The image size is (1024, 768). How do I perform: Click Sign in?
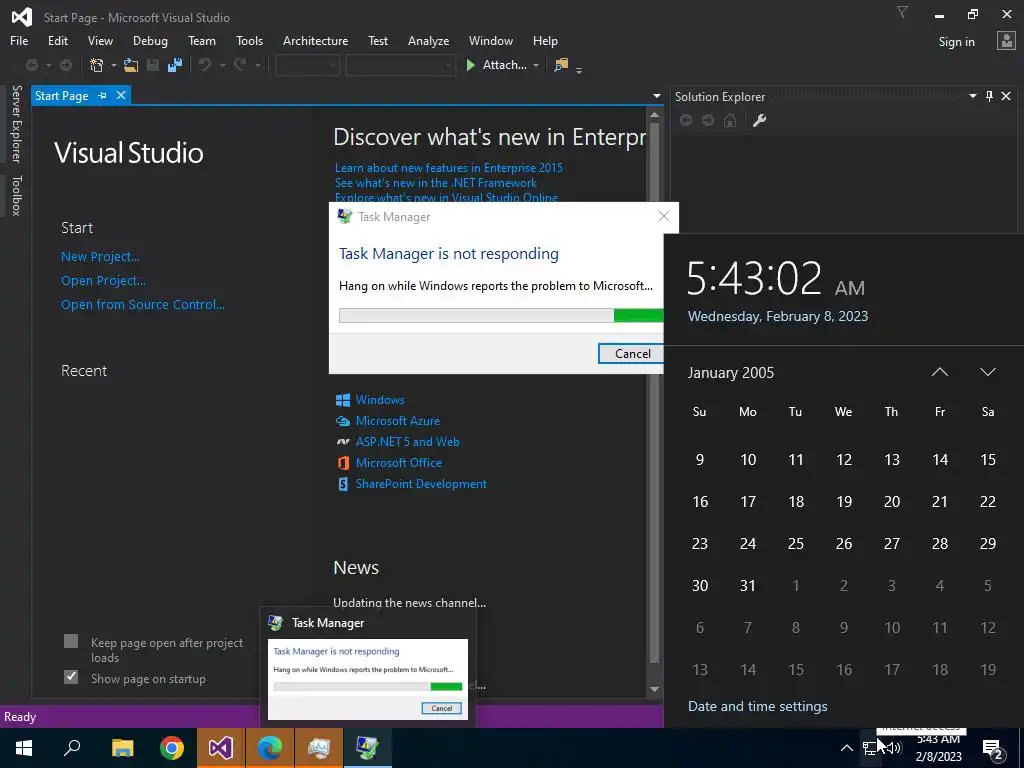[956, 42]
